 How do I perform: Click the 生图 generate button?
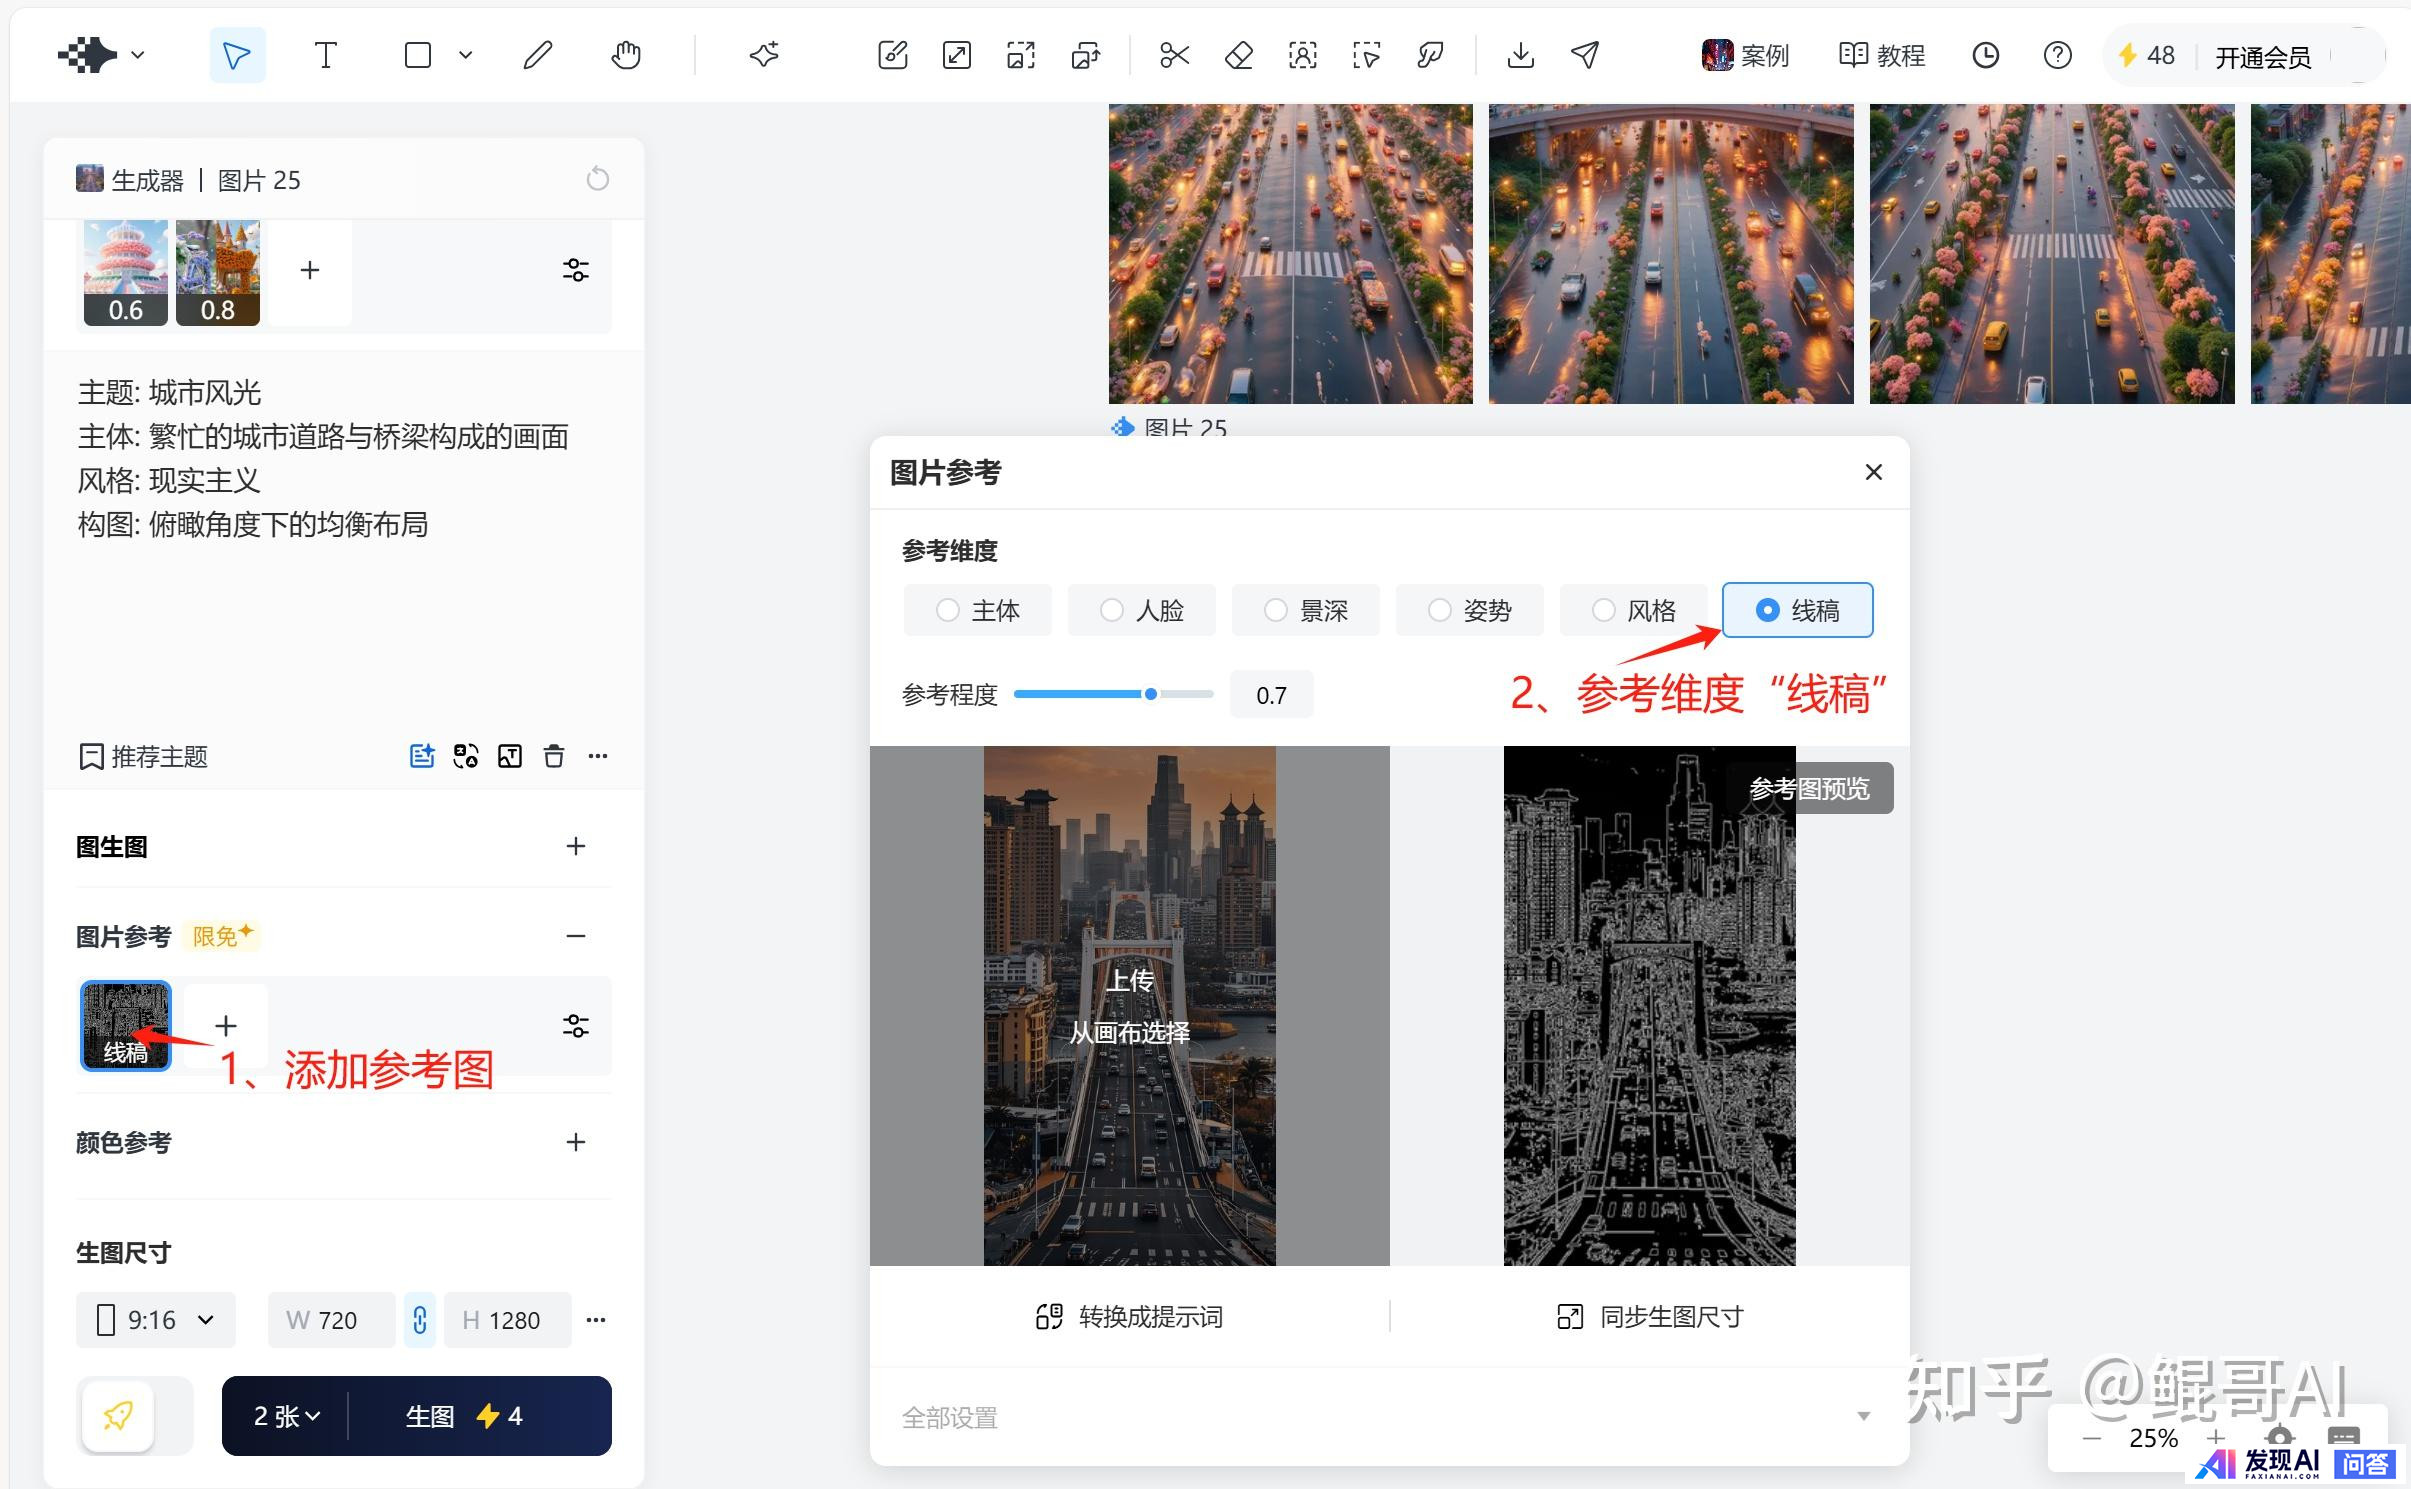pyautogui.click(x=464, y=1416)
